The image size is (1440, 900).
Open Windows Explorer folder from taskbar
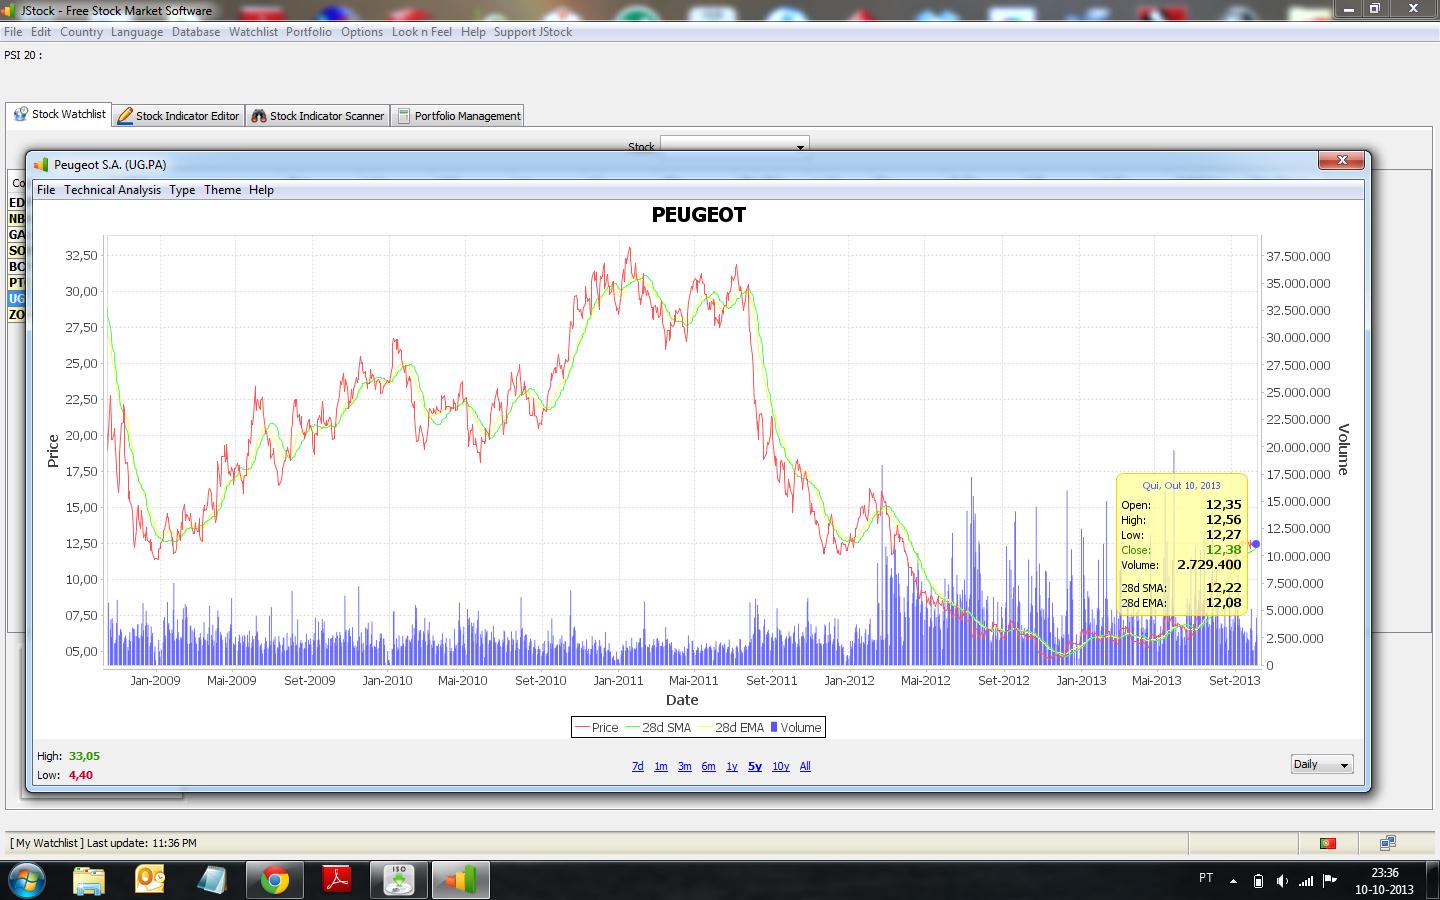point(89,880)
